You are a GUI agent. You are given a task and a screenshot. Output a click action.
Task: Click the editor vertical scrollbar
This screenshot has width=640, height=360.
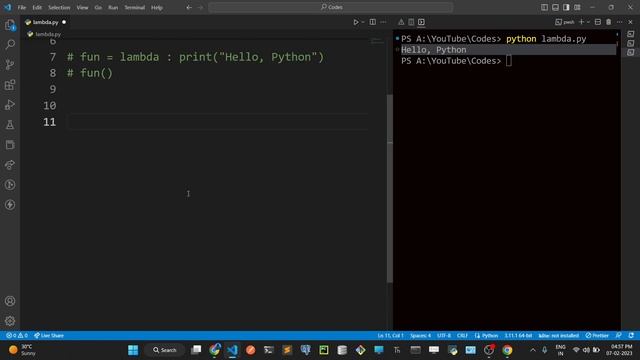click(x=389, y=188)
